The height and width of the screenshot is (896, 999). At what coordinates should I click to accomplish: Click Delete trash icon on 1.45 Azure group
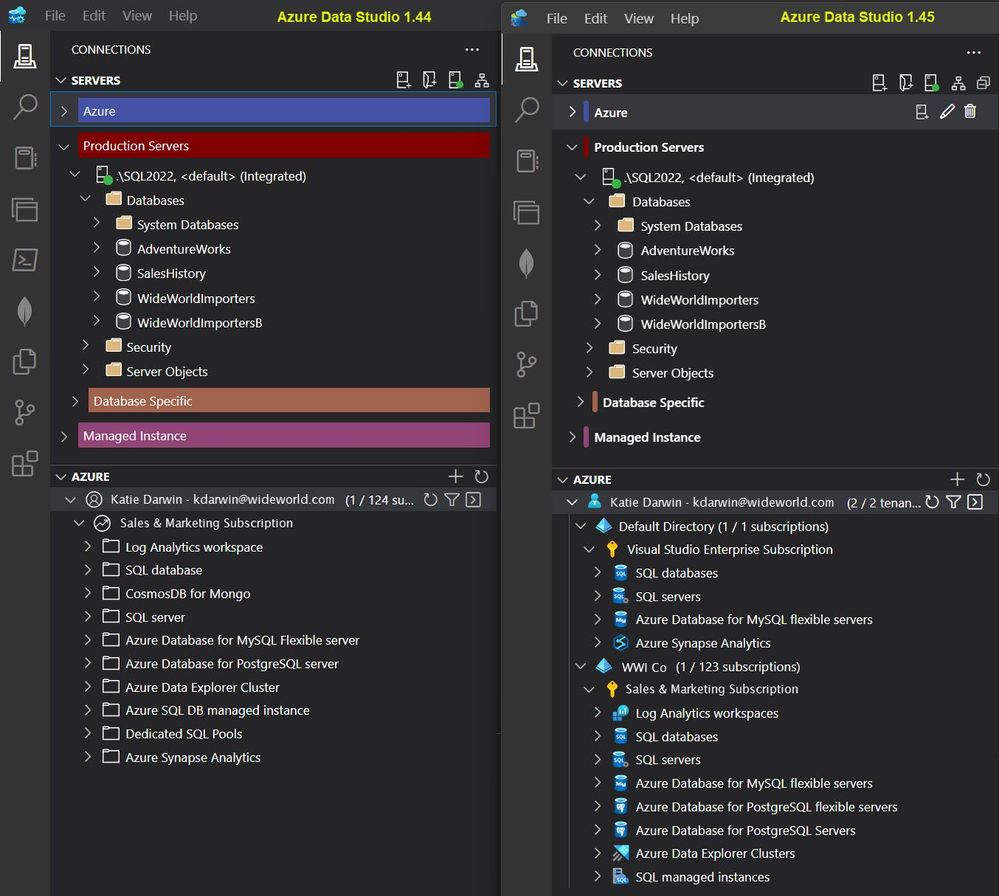[x=970, y=112]
